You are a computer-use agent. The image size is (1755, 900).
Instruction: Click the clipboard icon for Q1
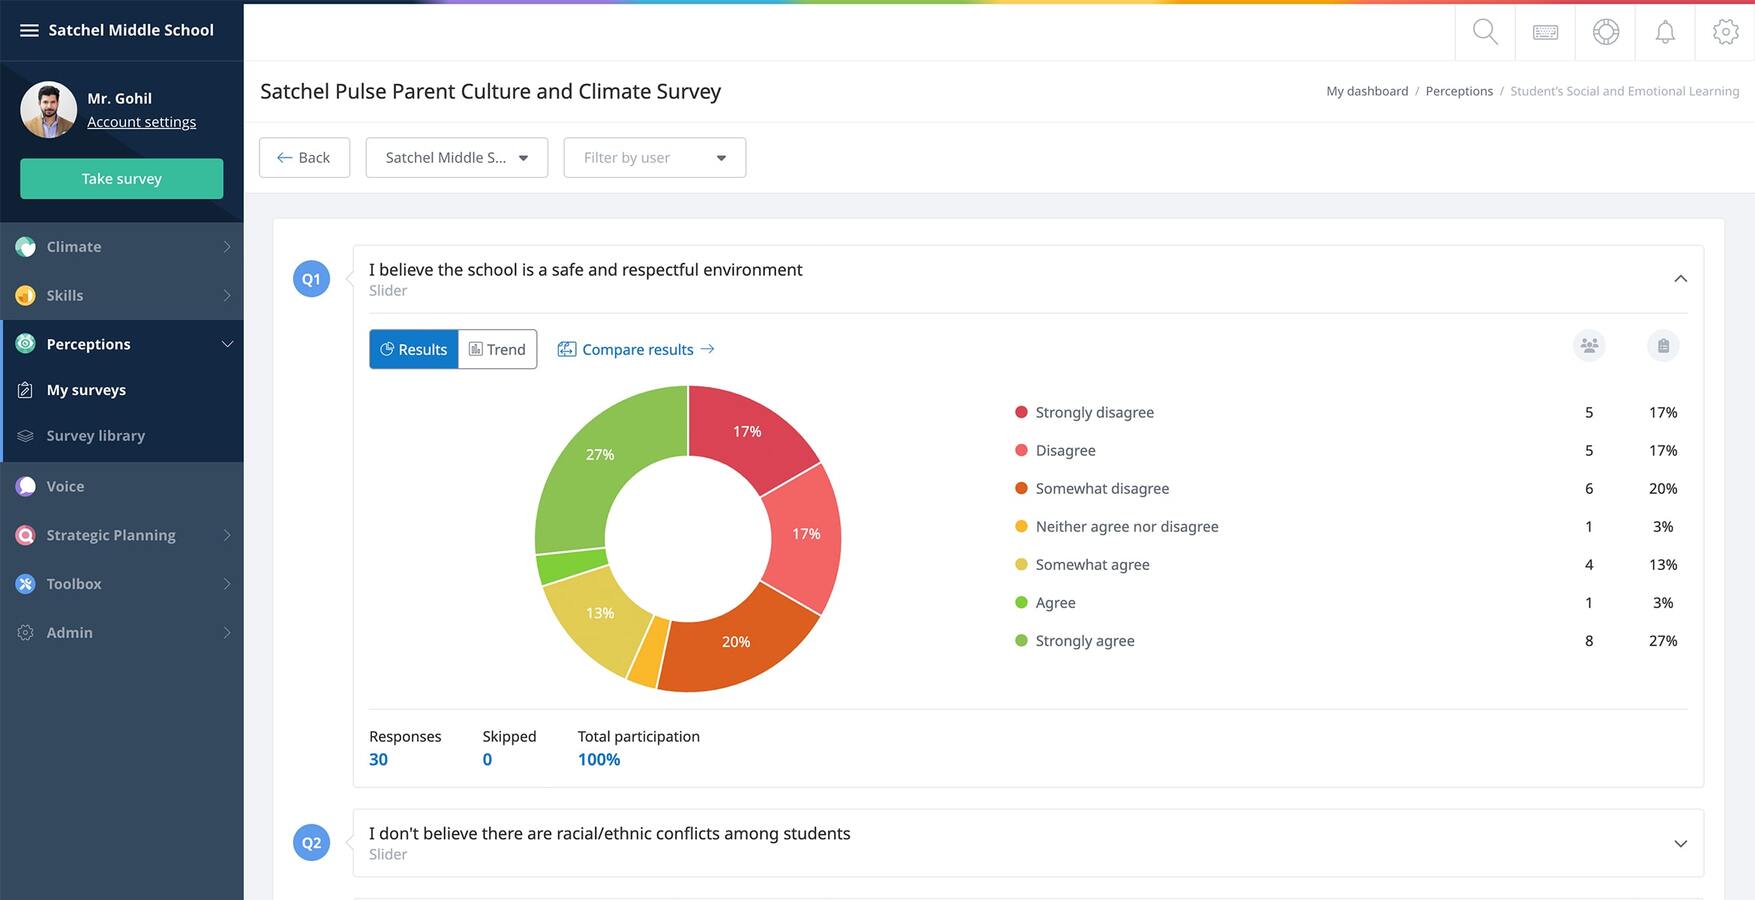coord(1663,346)
